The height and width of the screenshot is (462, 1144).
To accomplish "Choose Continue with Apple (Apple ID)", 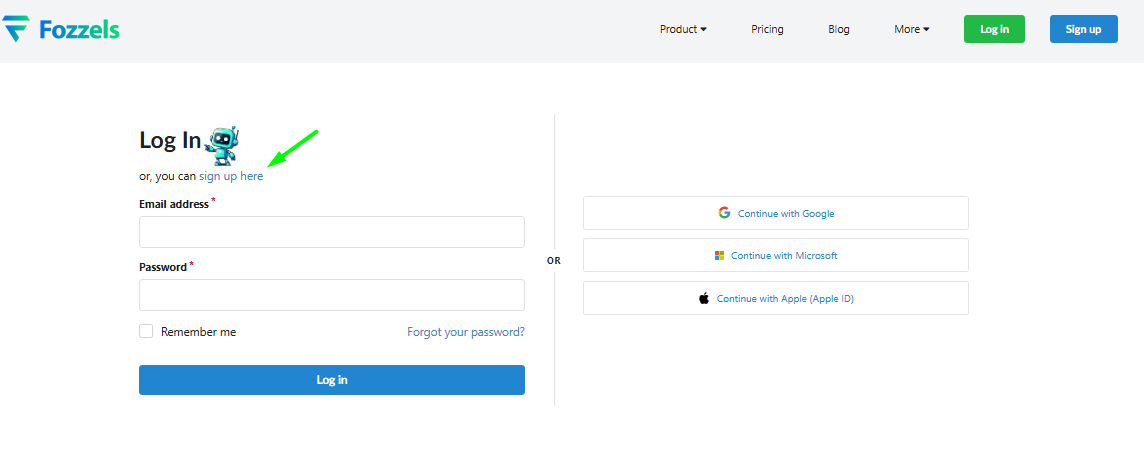I will point(776,298).
